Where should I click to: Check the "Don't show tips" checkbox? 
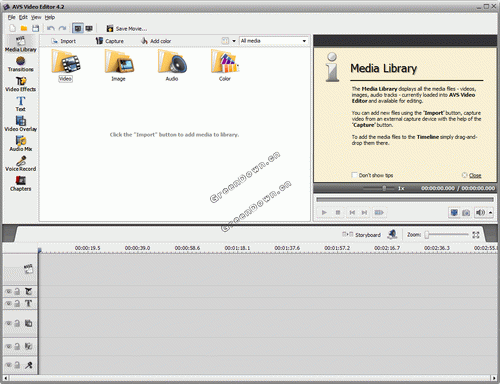pos(354,175)
